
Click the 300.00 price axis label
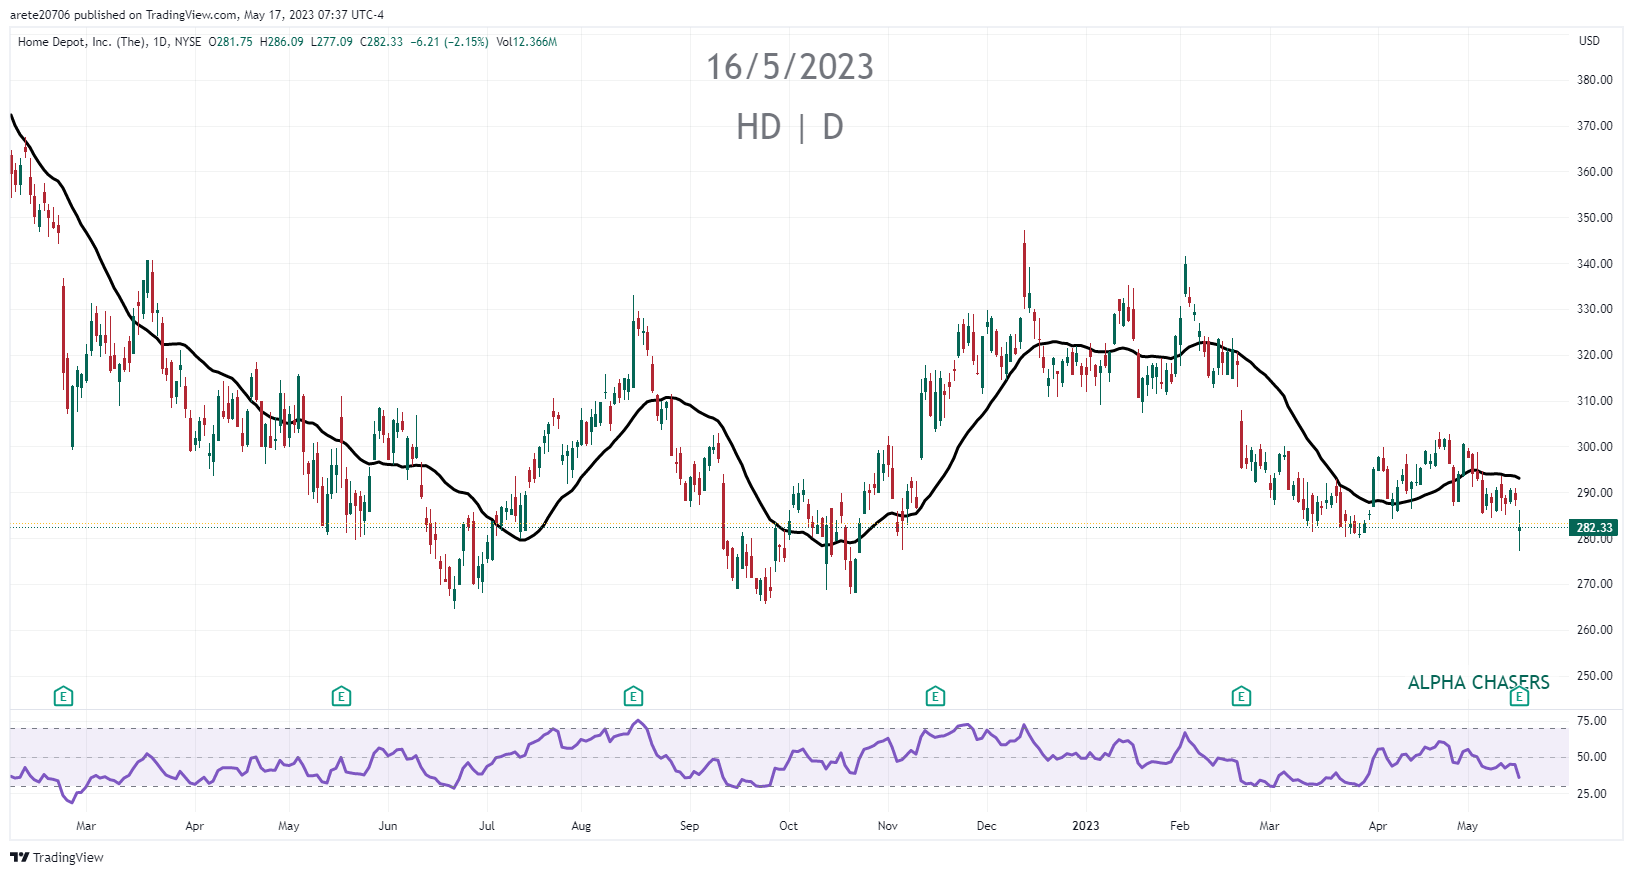1595,447
